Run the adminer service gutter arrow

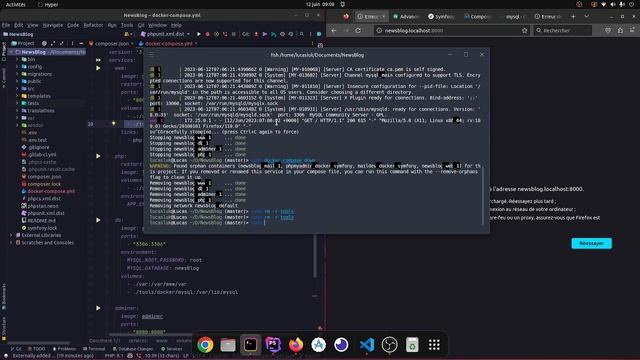[x=98, y=308]
